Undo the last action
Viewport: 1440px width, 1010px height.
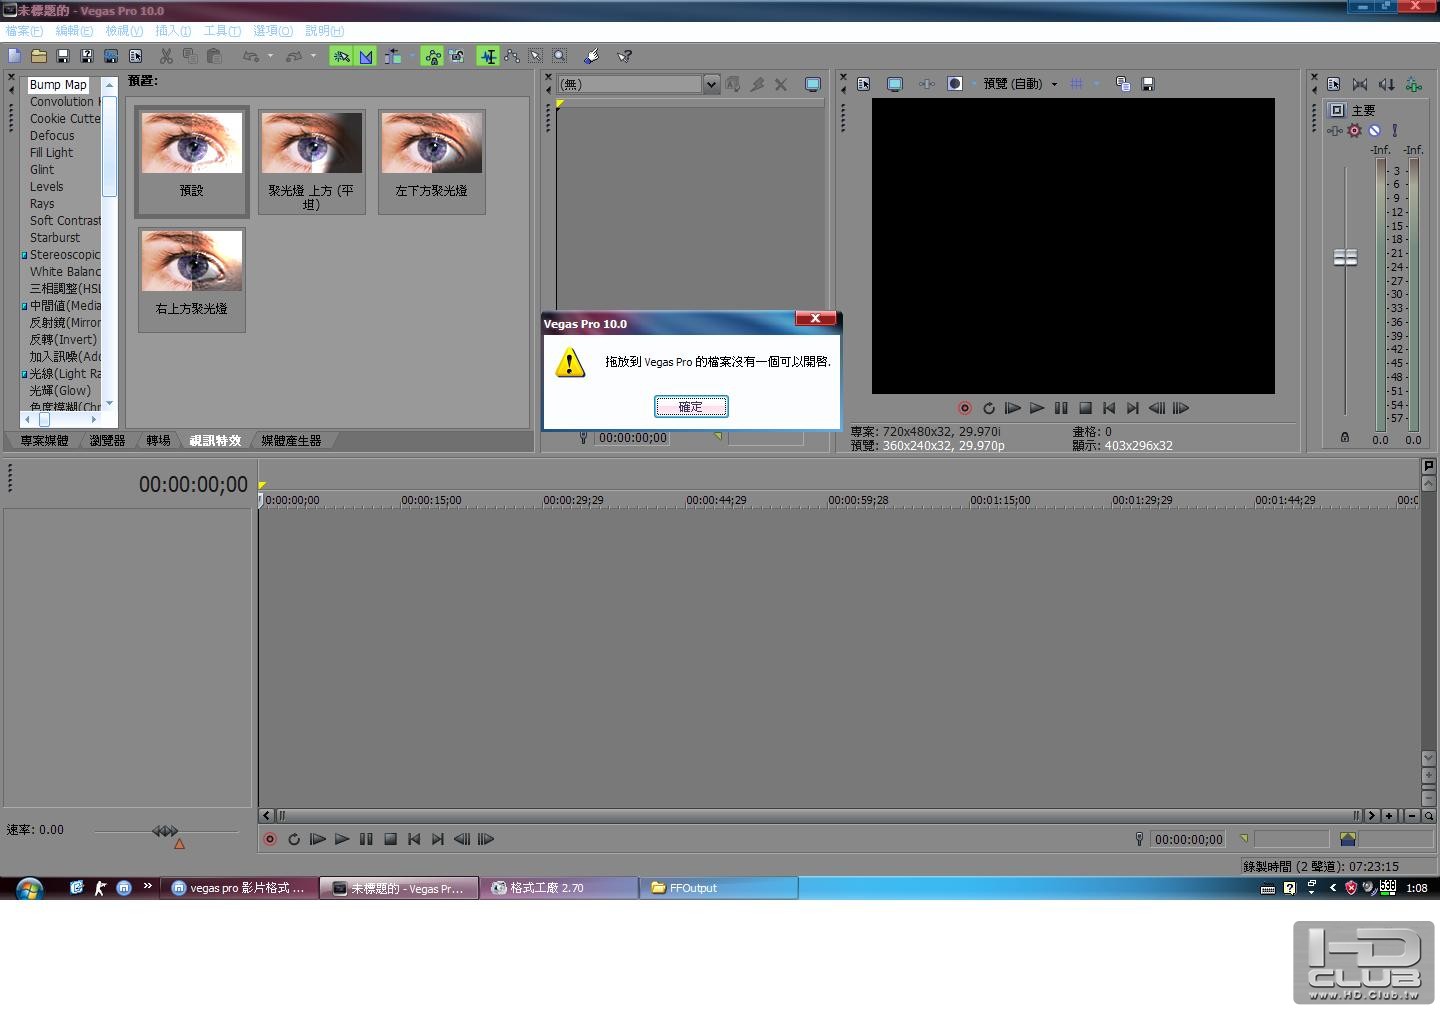coord(250,56)
